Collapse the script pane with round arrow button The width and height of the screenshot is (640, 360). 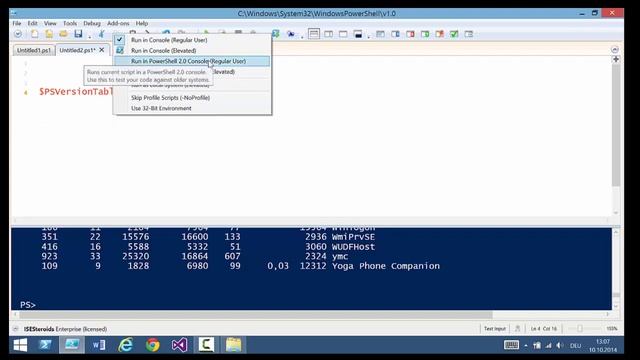pos(615,49)
